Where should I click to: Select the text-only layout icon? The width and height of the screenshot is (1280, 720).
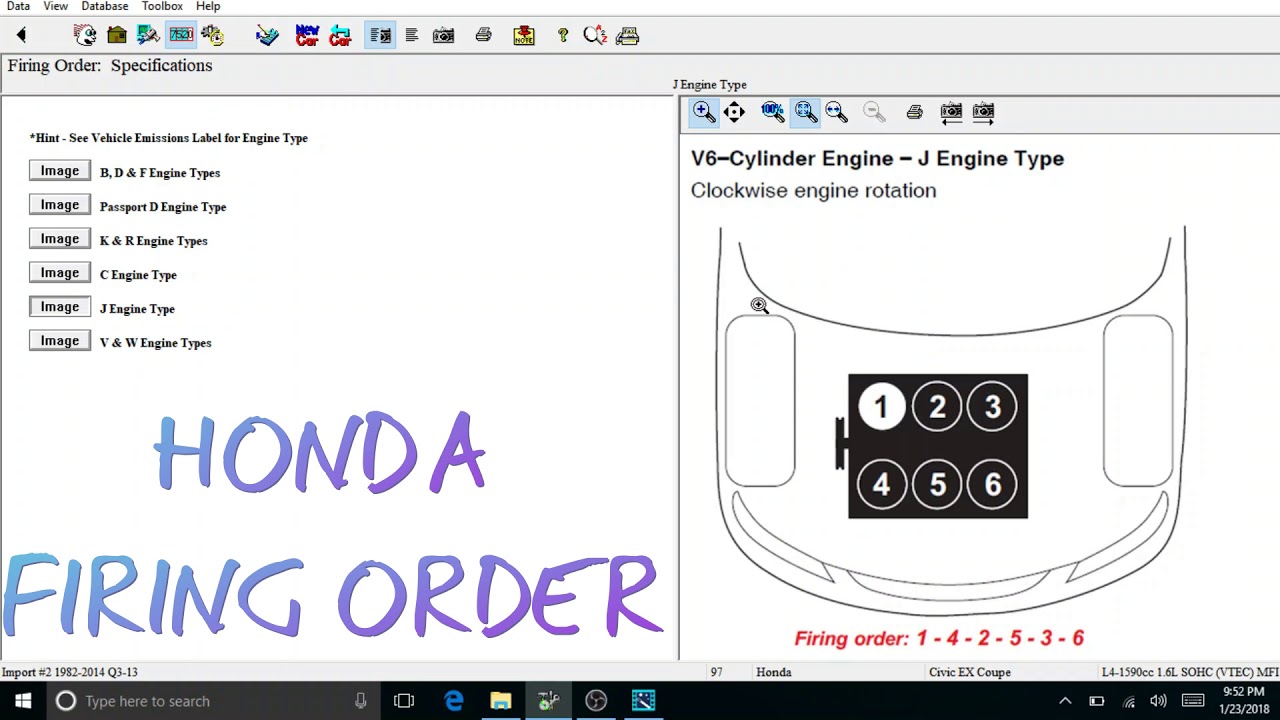click(x=411, y=36)
